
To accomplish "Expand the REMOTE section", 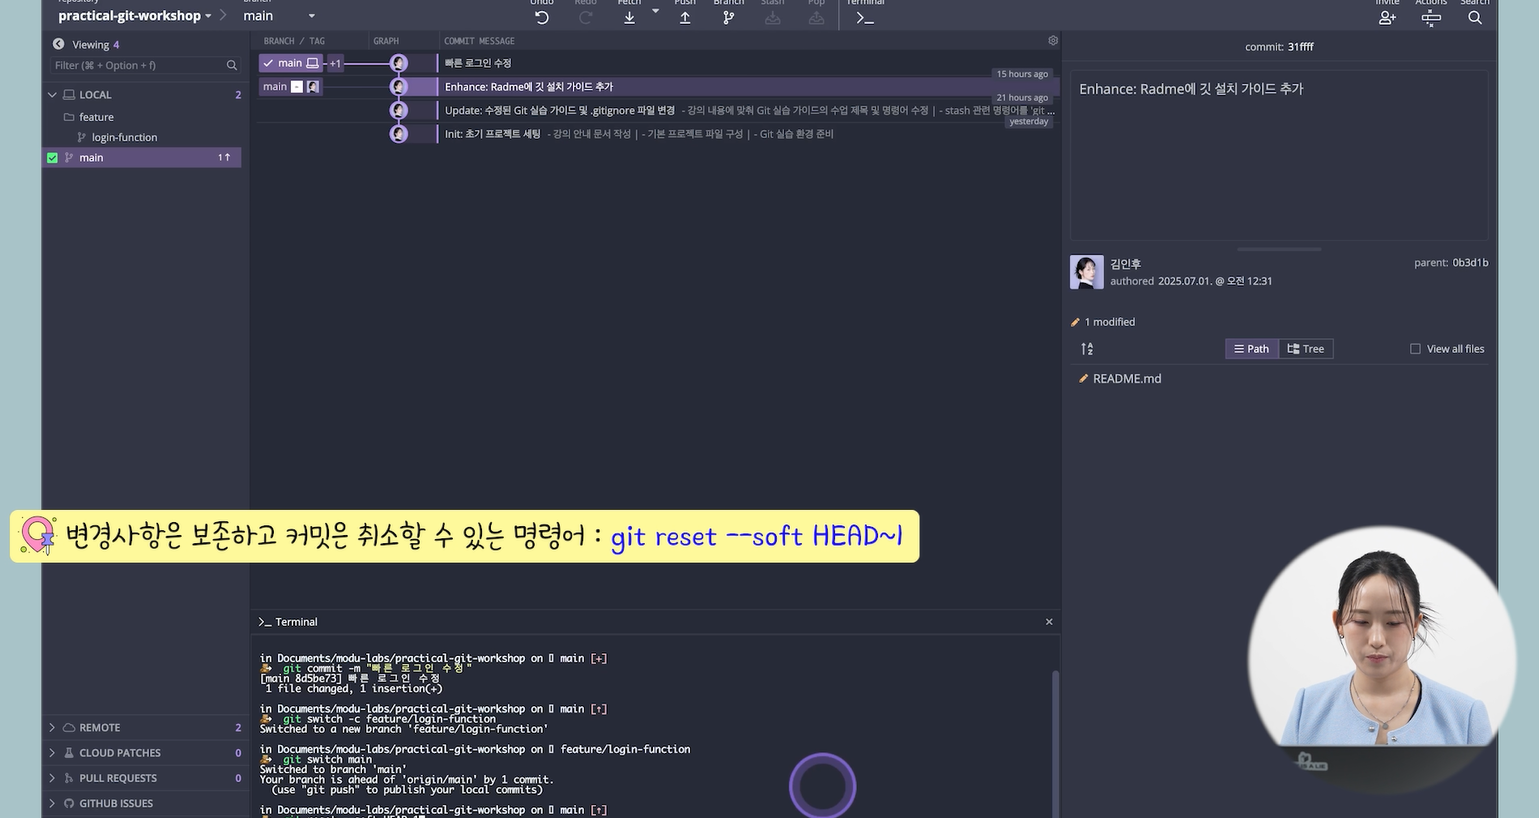I will tap(52, 728).
